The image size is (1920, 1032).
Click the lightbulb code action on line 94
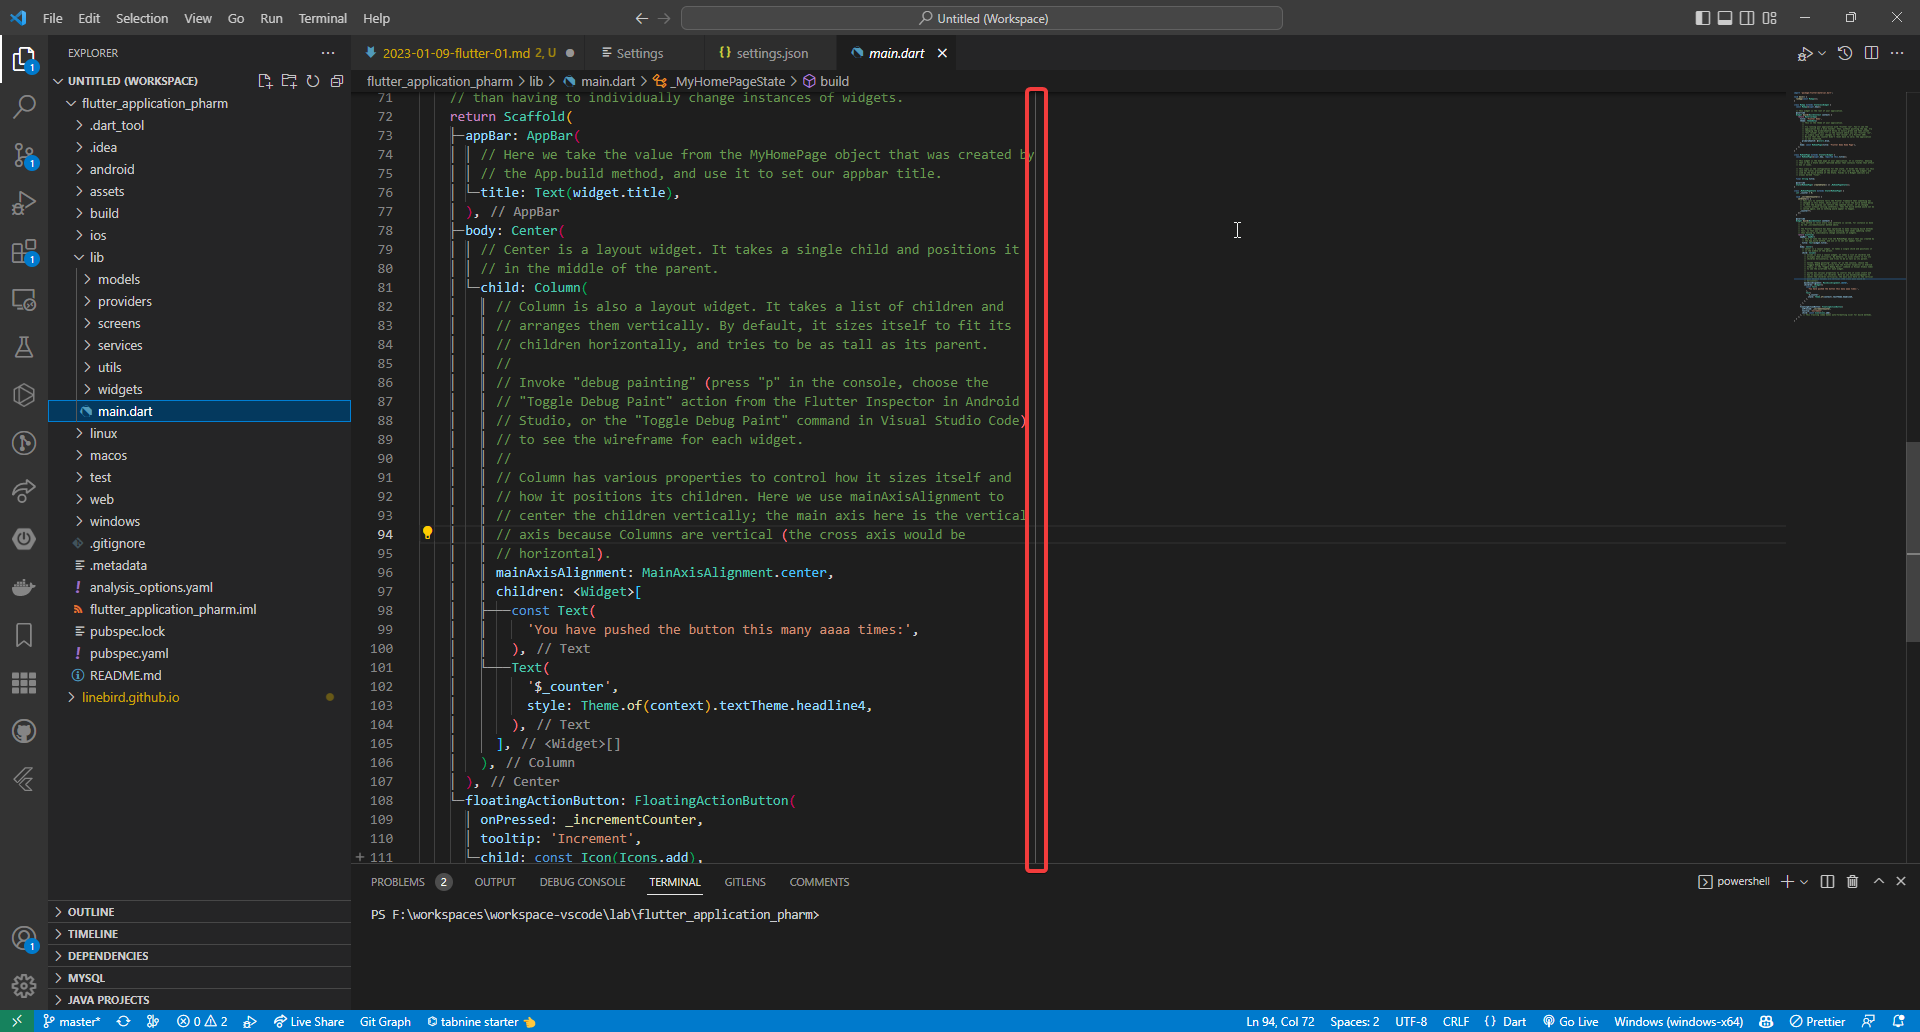[427, 533]
